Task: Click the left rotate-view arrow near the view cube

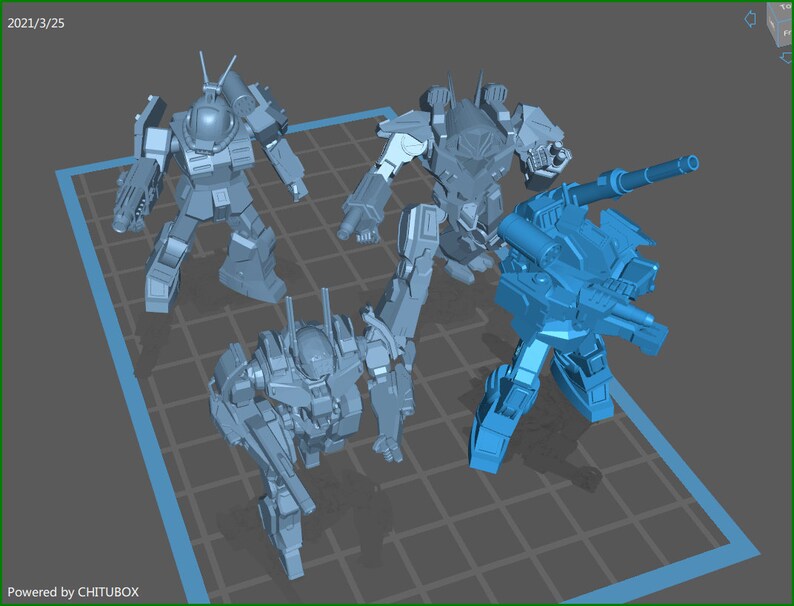Action: click(x=750, y=19)
